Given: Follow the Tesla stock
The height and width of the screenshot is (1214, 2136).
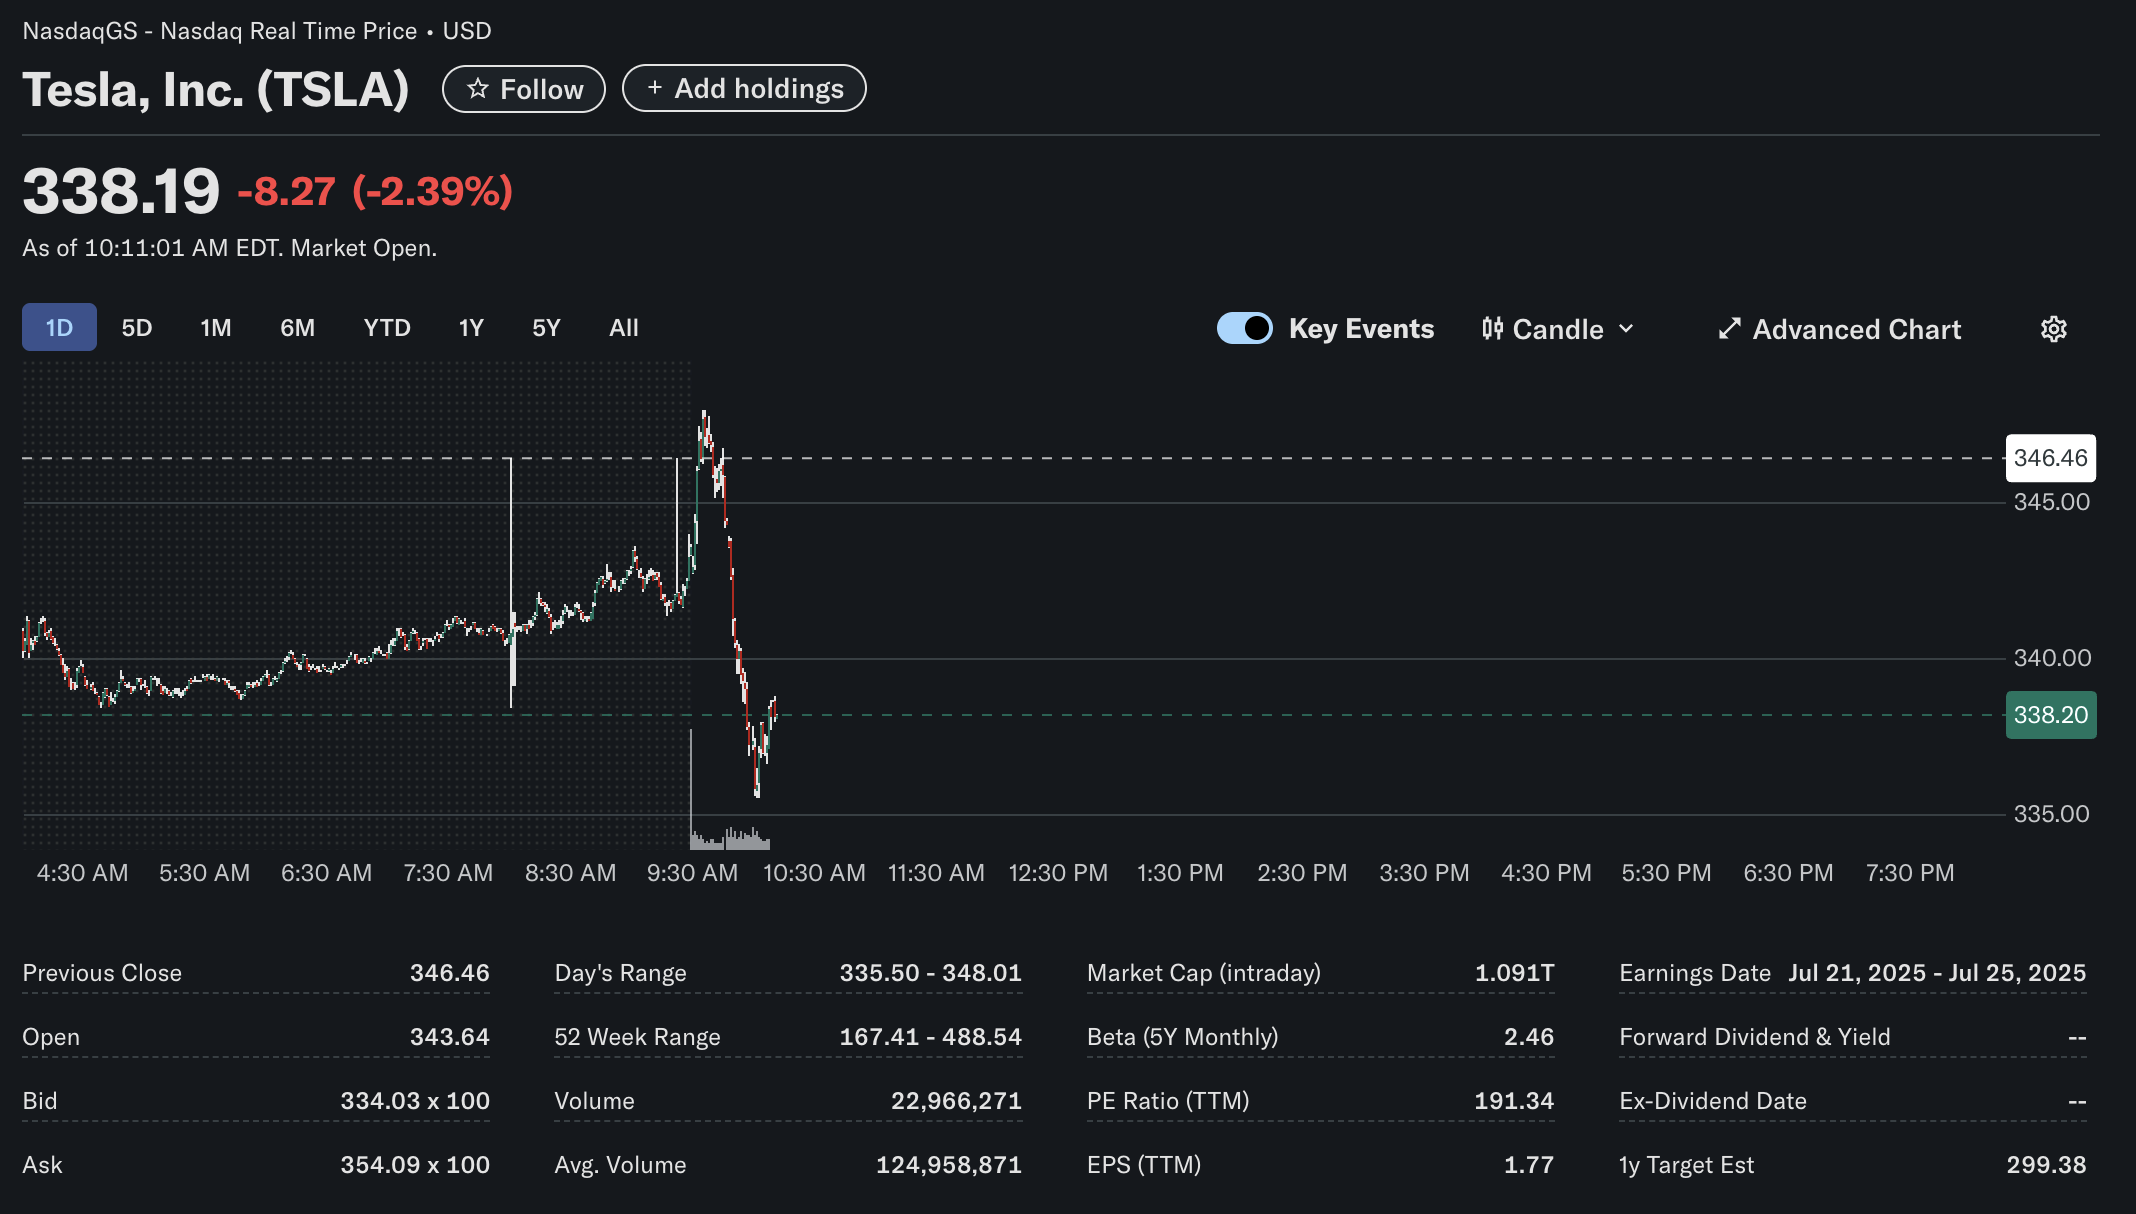Looking at the screenshot, I should tap(524, 89).
